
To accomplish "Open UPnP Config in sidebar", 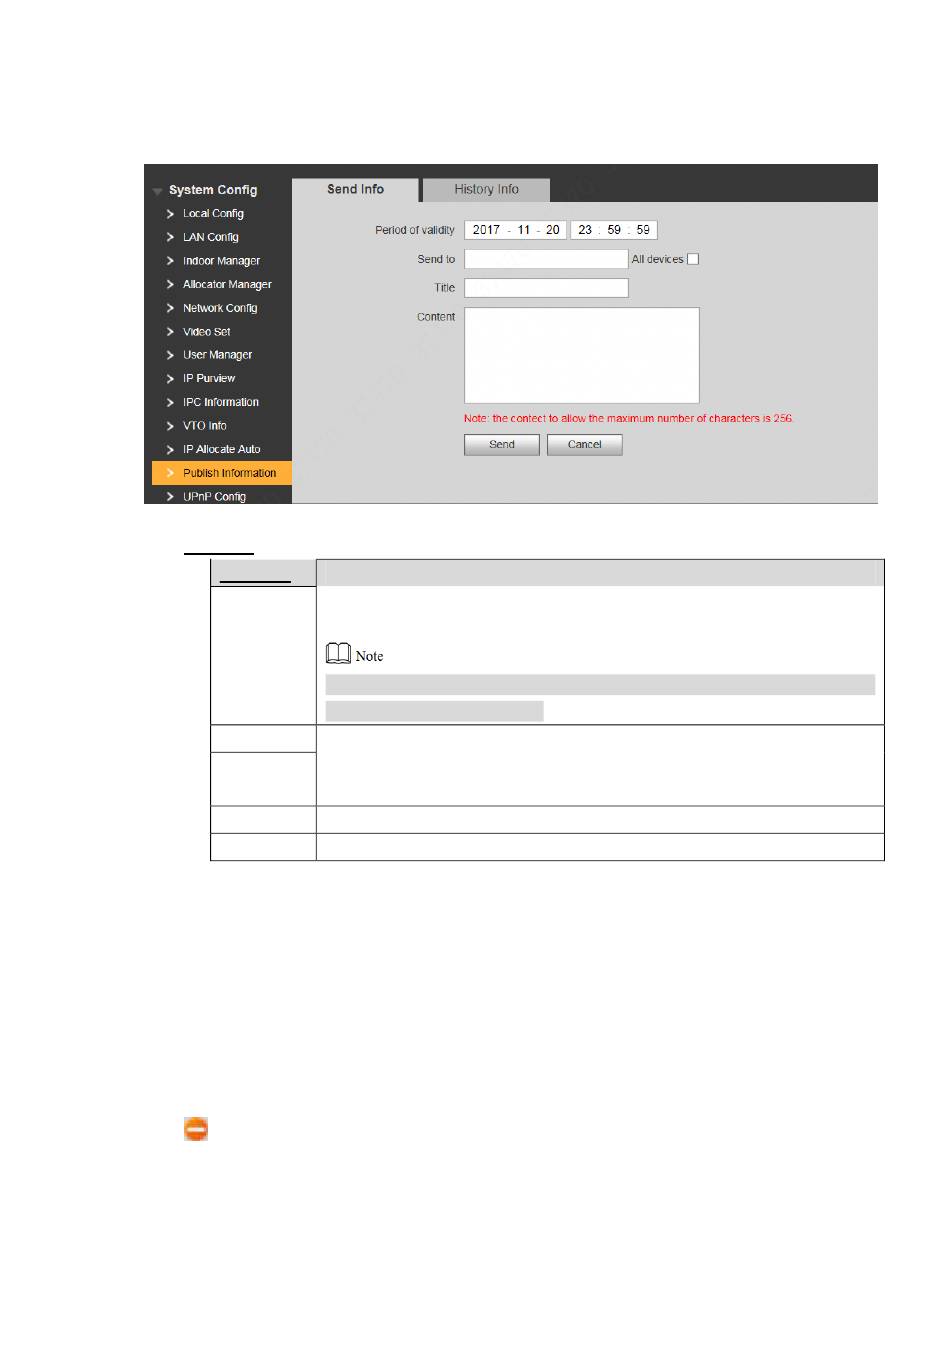I will click(214, 496).
